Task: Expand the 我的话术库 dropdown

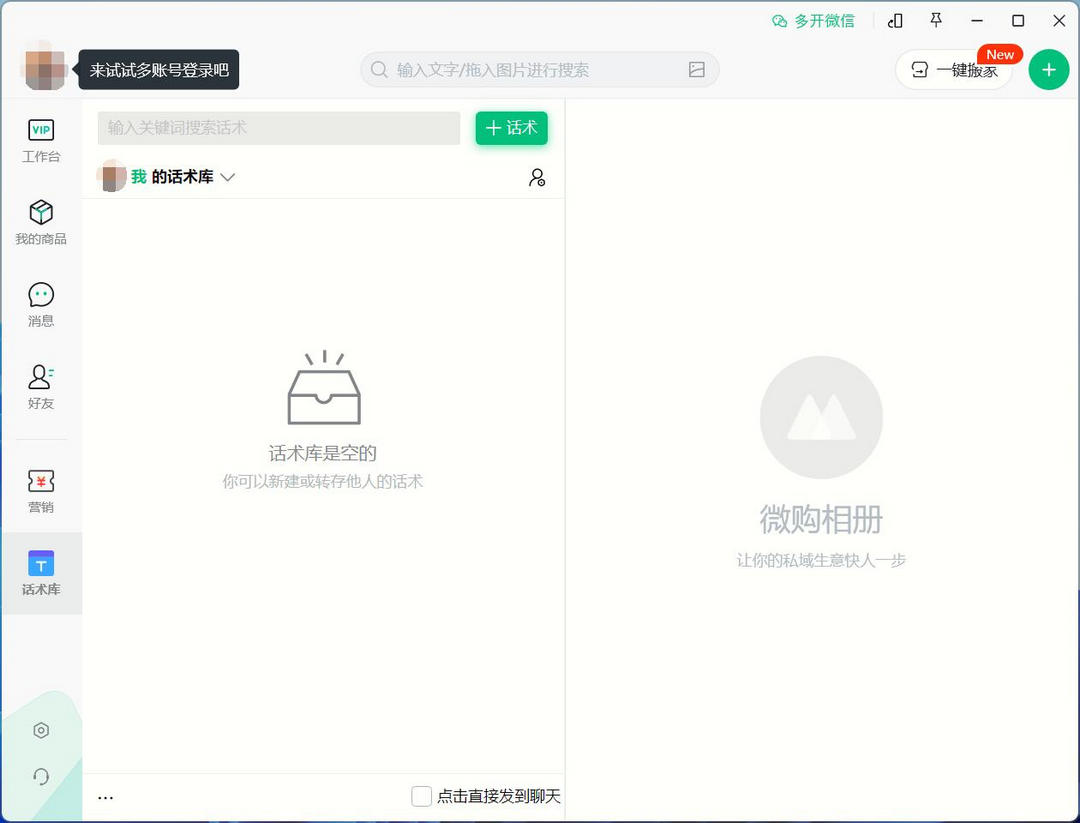Action: pos(228,177)
